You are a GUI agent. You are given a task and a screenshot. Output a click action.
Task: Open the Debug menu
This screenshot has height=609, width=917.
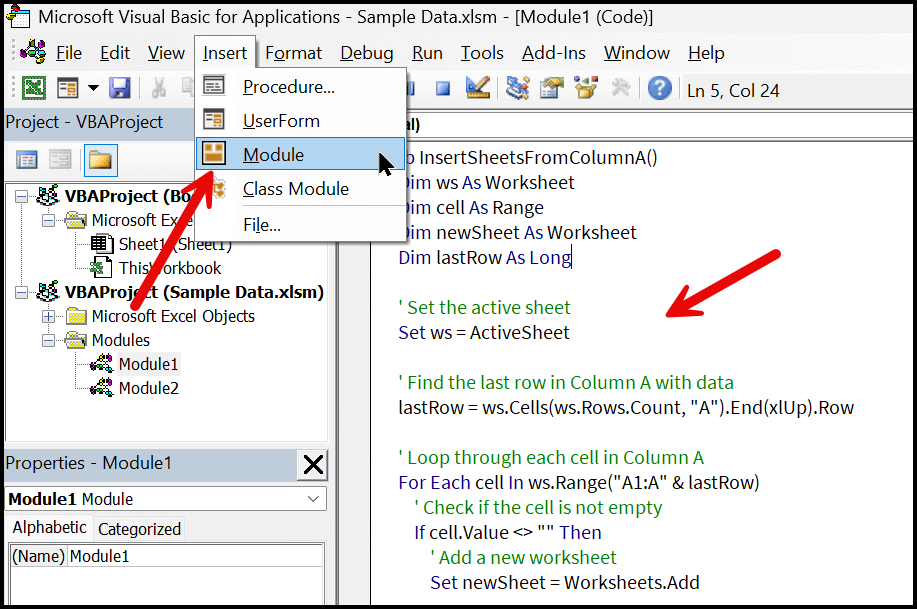pos(367,53)
